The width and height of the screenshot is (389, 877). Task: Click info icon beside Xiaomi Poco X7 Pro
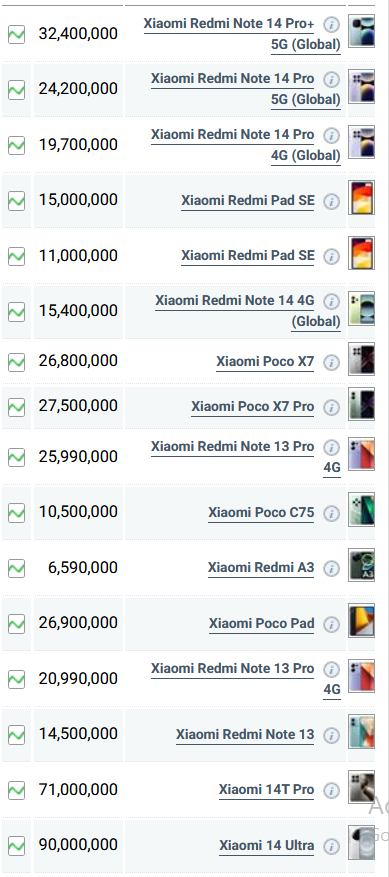coord(331,407)
